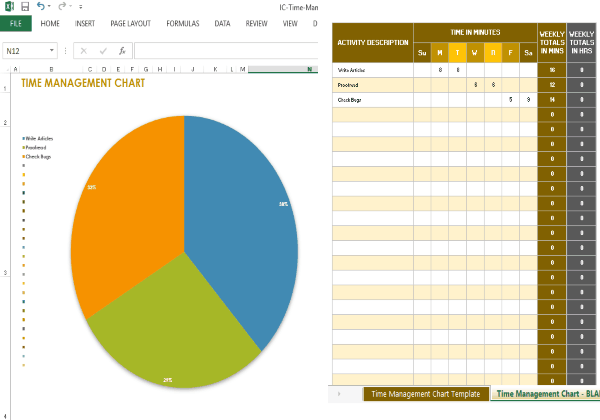
Task: Click the T day column header
Action: tap(458, 53)
